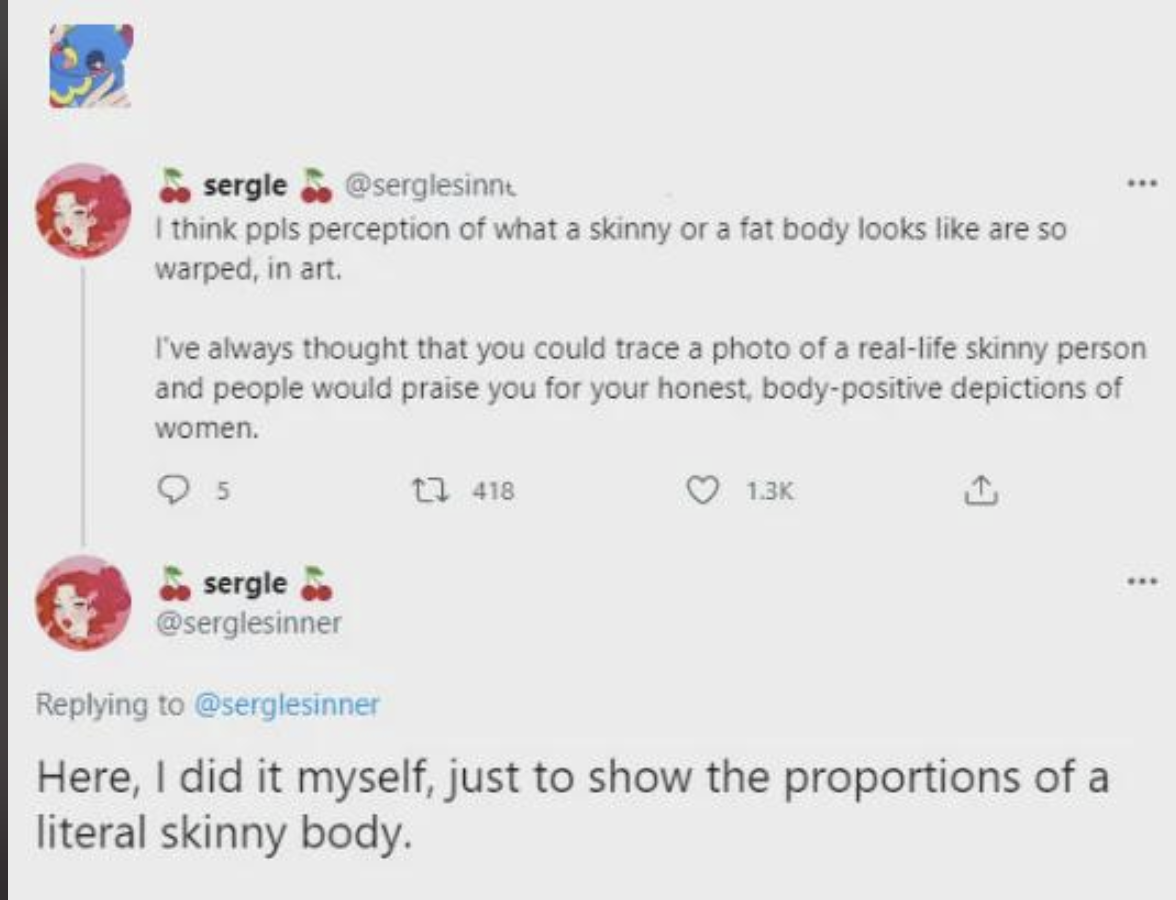The height and width of the screenshot is (900, 1176).
Task: Click the @serglesinne handle in first tweet
Action: 429,185
